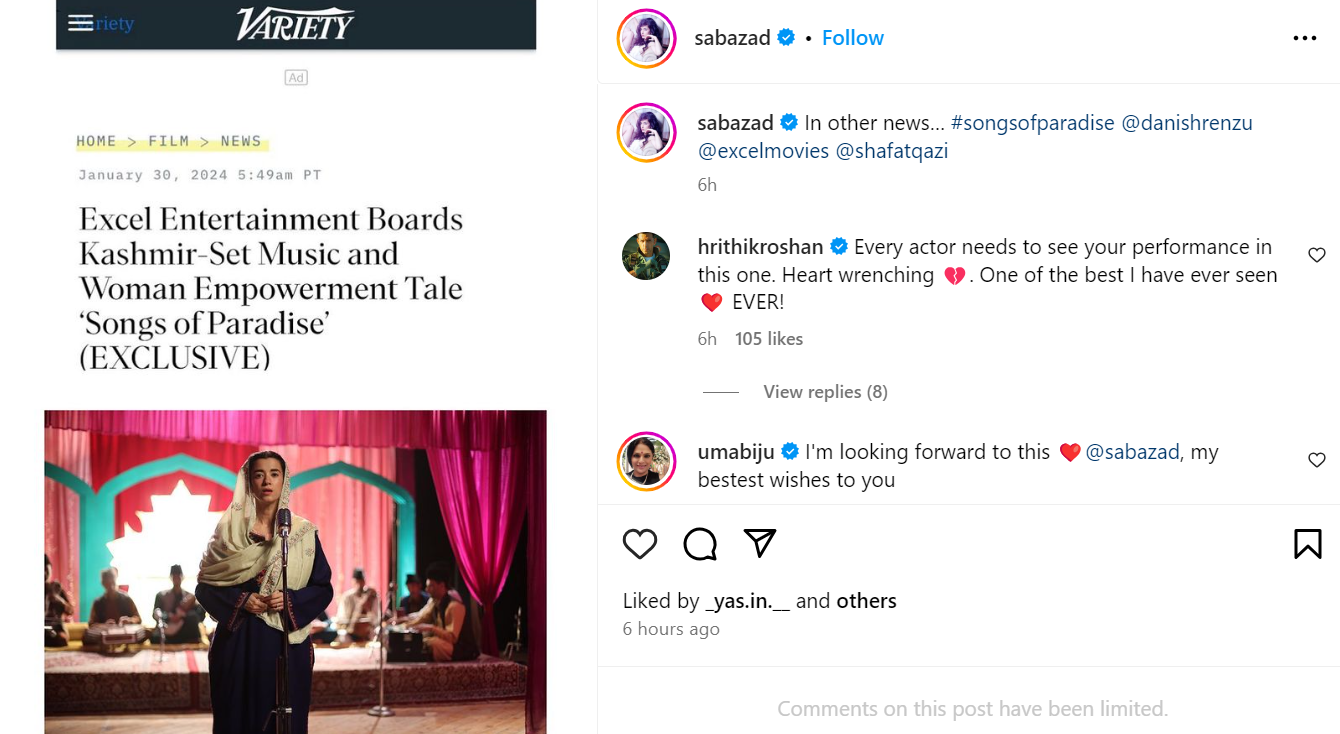Open the @shafatqazi mention
Viewport: 1340px width, 734px height.
892,151
